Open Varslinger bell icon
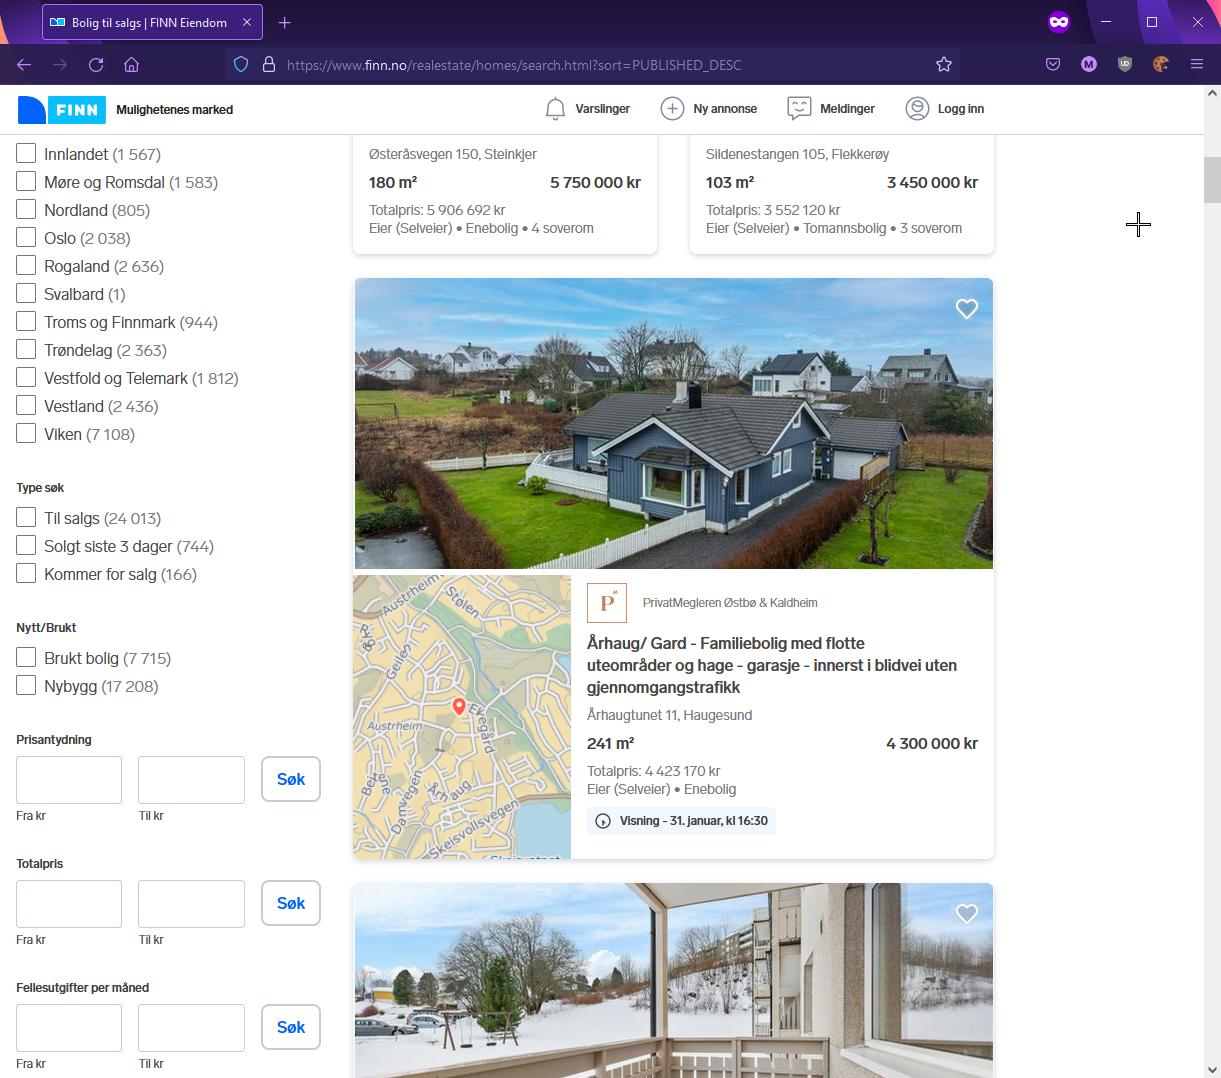The height and width of the screenshot is (1078, 1221). pos(555,109)
